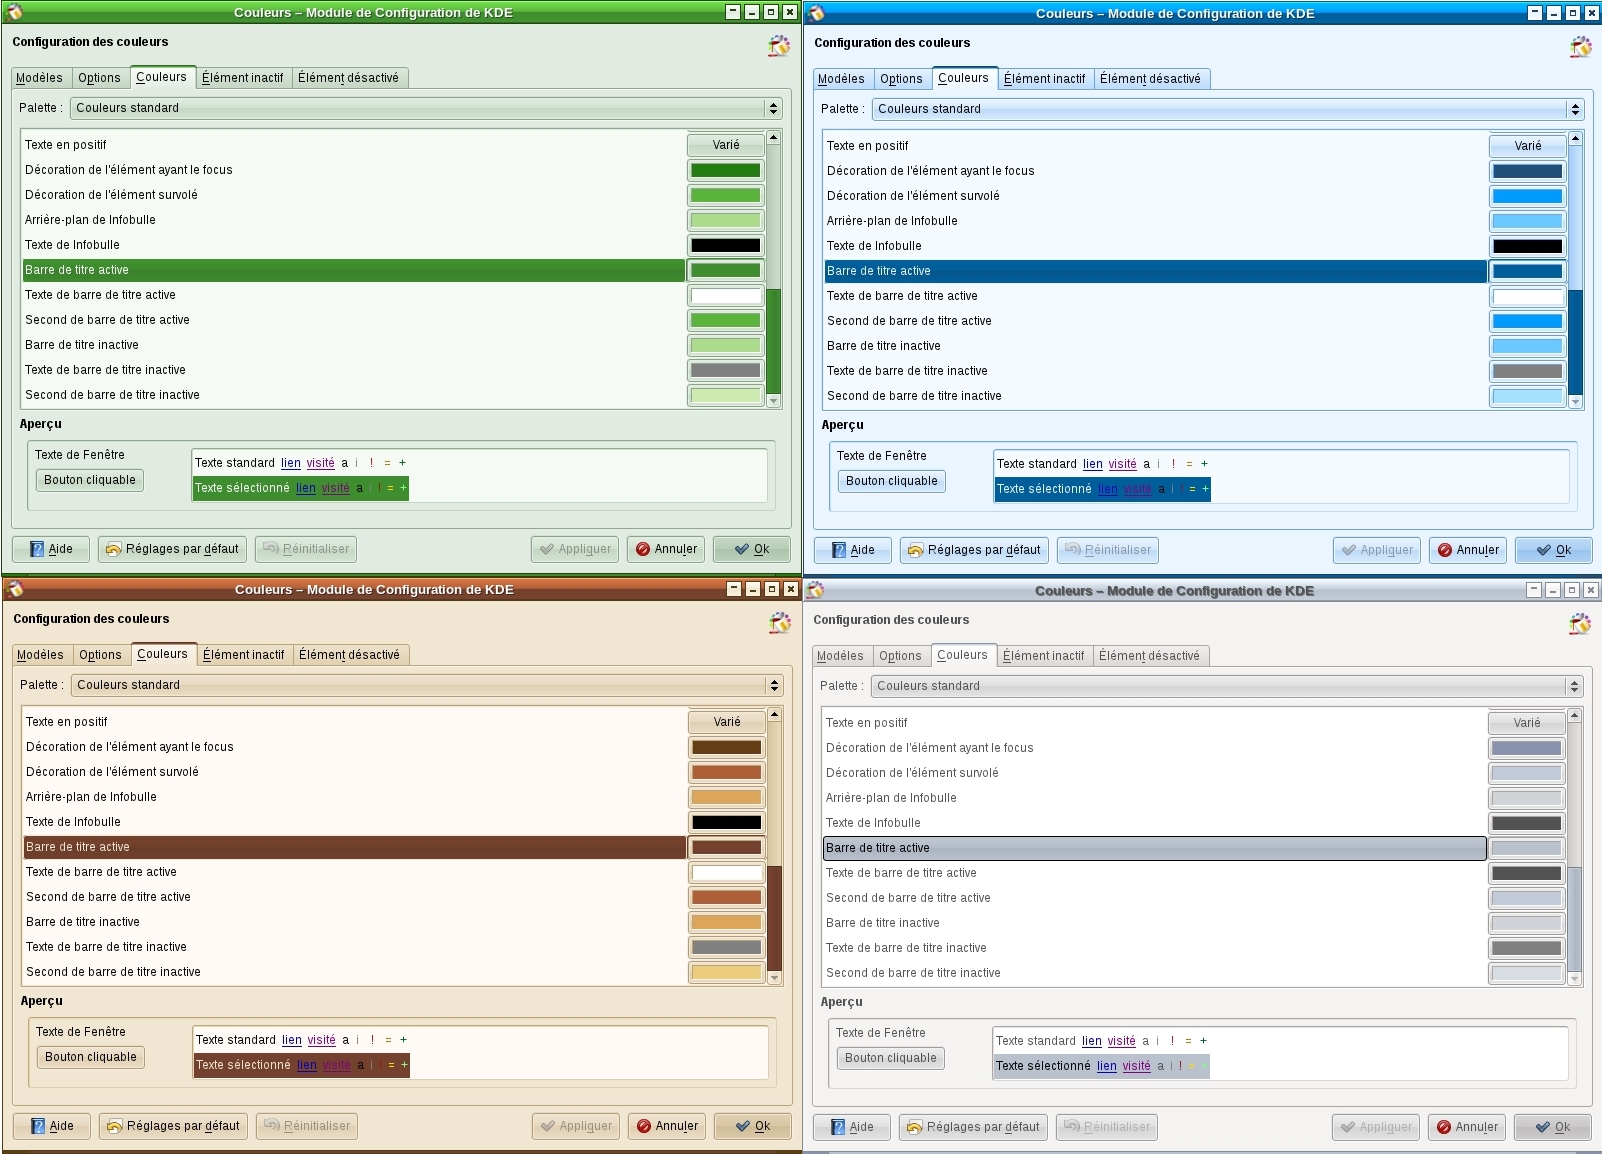Click title bar app icon of blue window
1602x1154 pixels.
pos(817,13)
